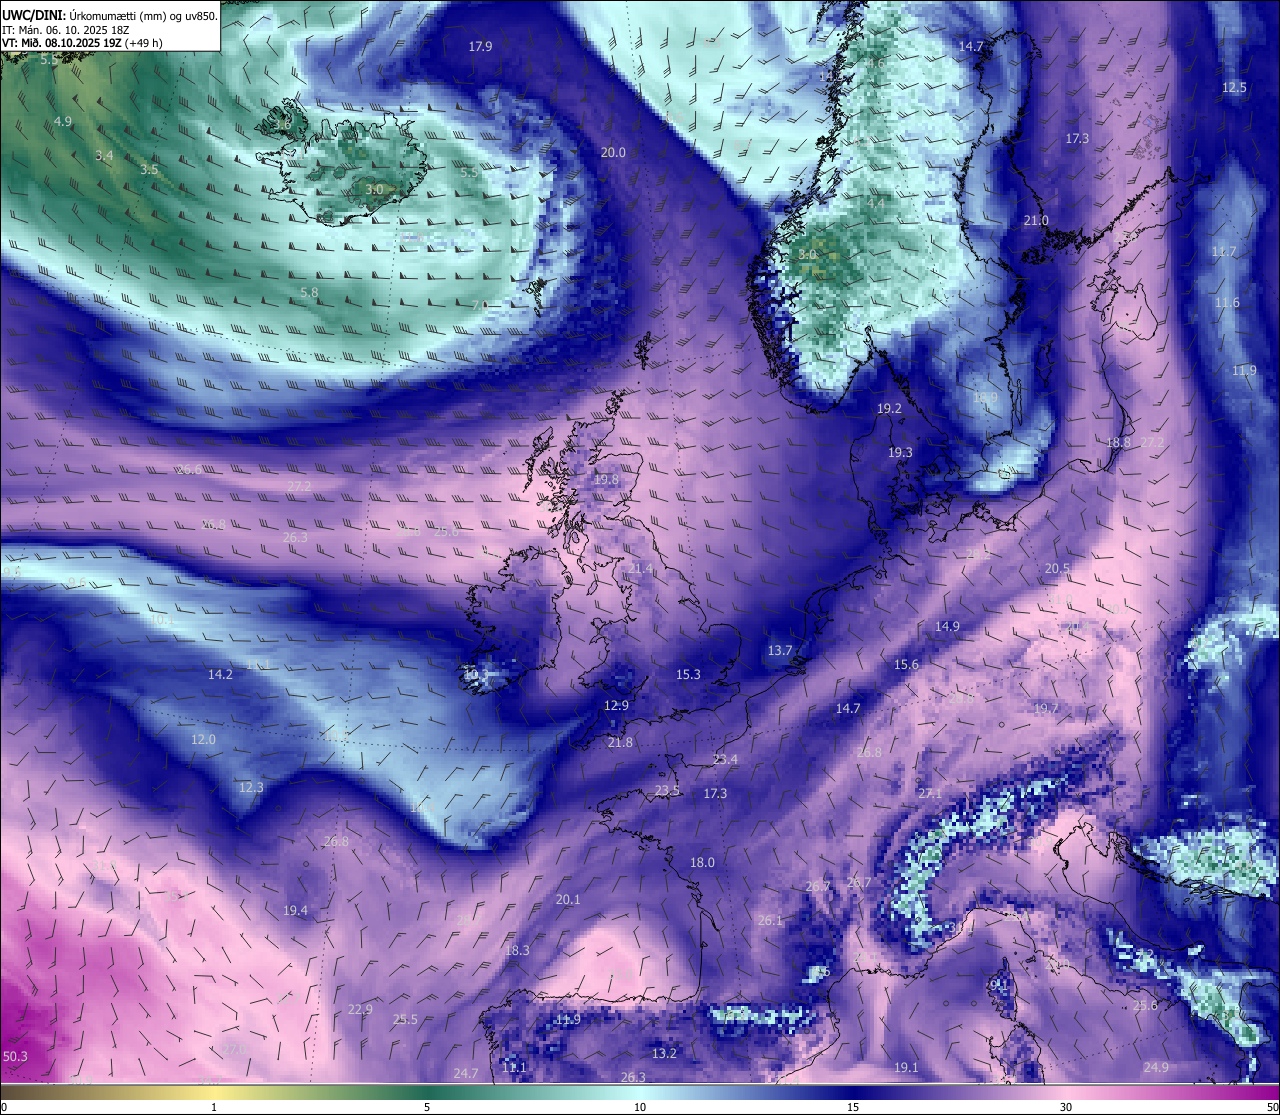
Task: Click colorbar tick label 10
Action: 640,1107
